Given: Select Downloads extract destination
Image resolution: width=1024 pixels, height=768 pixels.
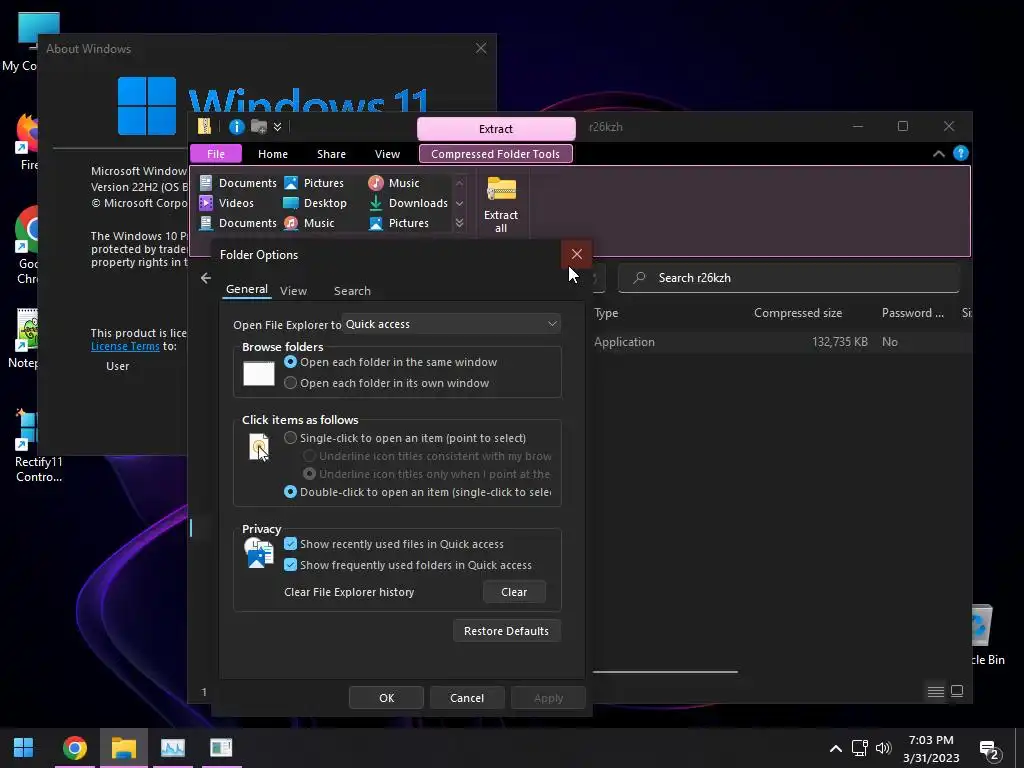Looking at the screenshot, I should click(408, 203).
